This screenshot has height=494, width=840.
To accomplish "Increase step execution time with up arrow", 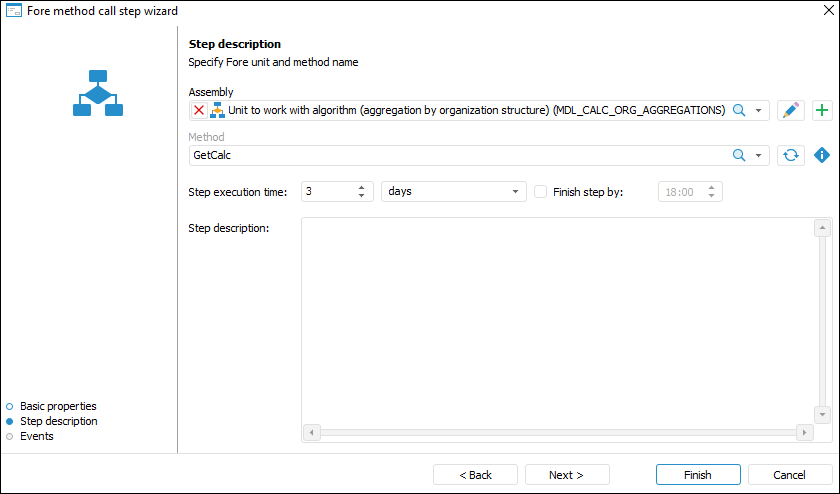I will click(x=361, y=187).
